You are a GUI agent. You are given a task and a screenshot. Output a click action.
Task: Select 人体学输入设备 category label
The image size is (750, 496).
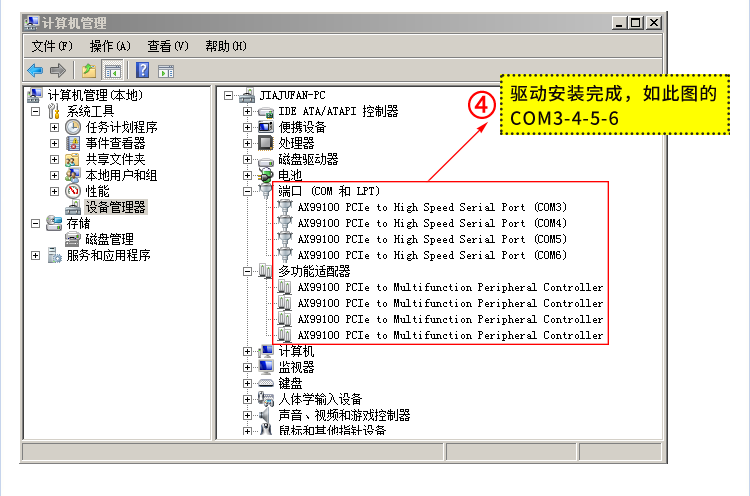320,399
